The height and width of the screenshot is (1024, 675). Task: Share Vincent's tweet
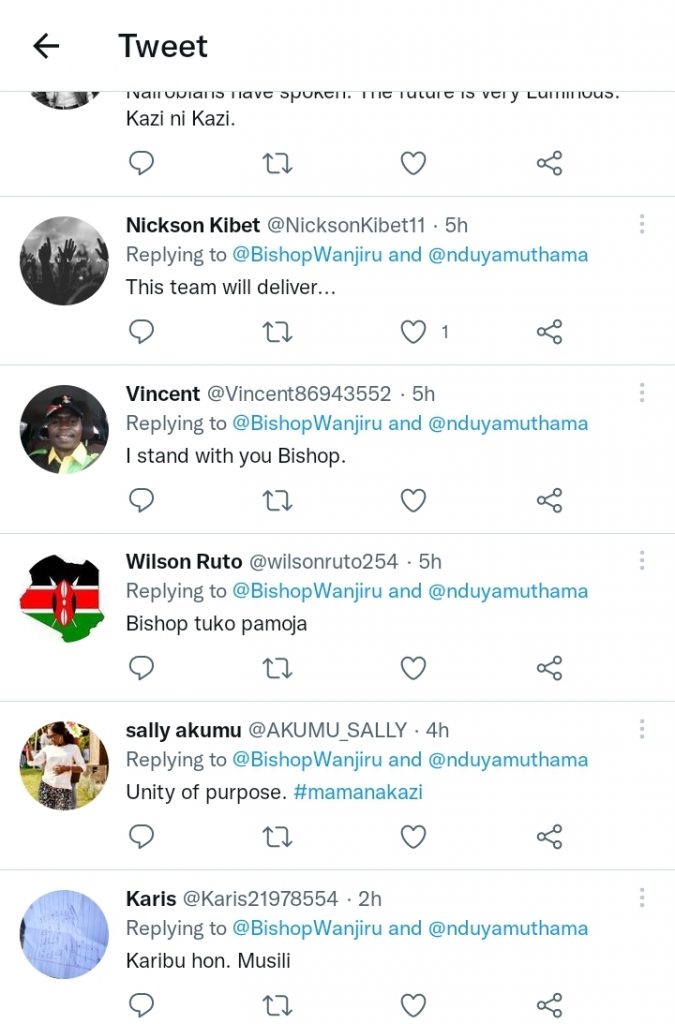tap(549, 499)
